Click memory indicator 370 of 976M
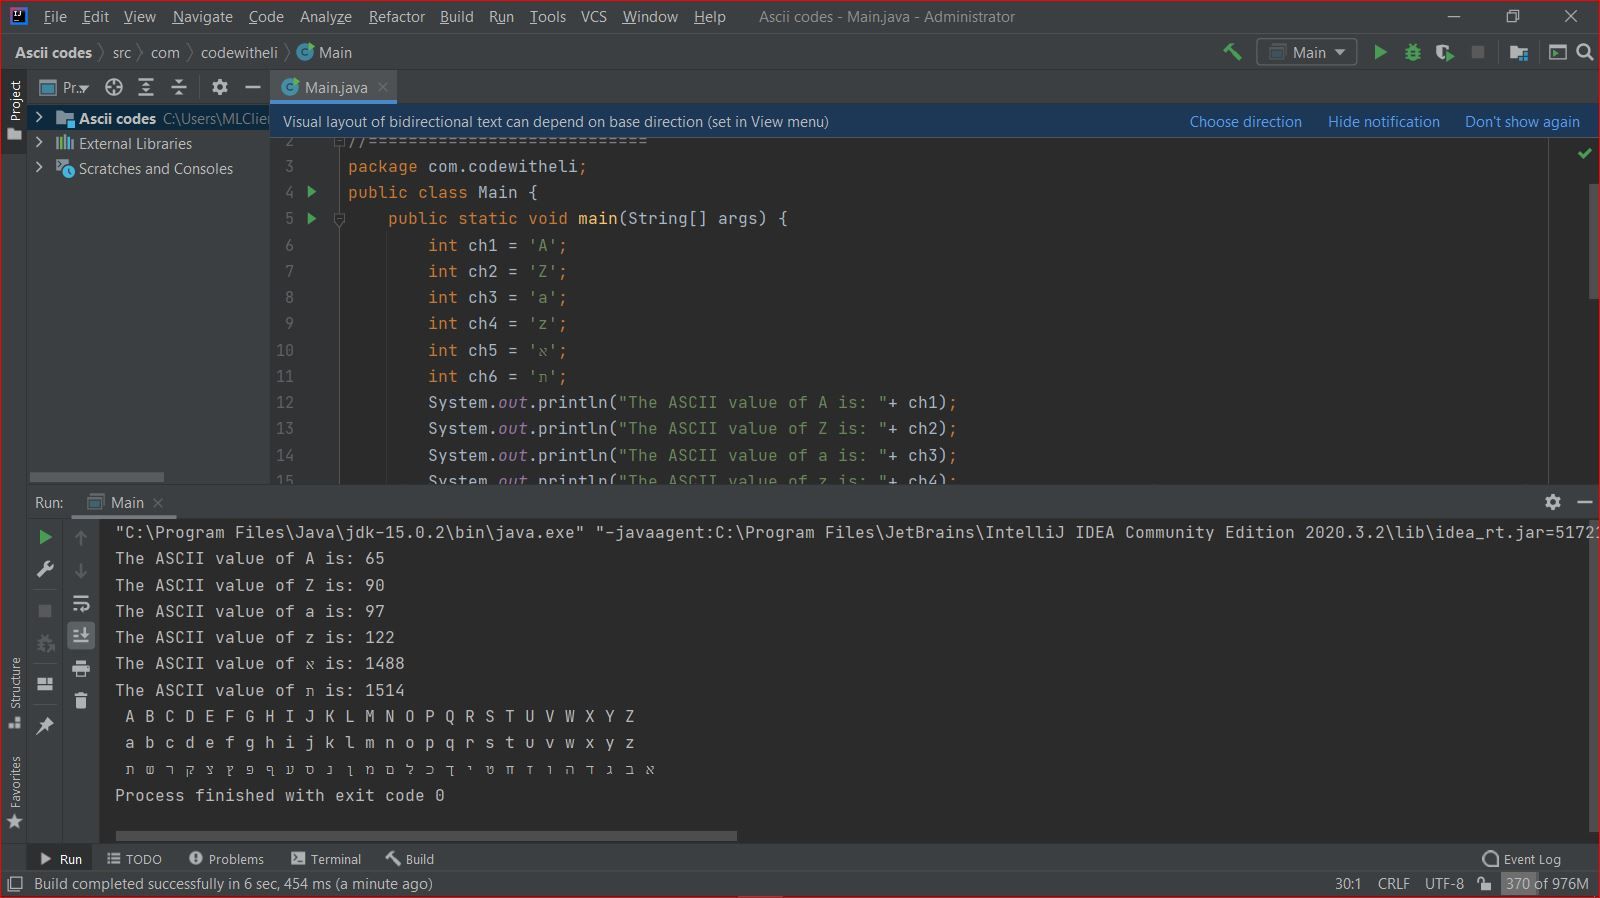This screenshot has height=898, width=1600. coord(1547,884)
